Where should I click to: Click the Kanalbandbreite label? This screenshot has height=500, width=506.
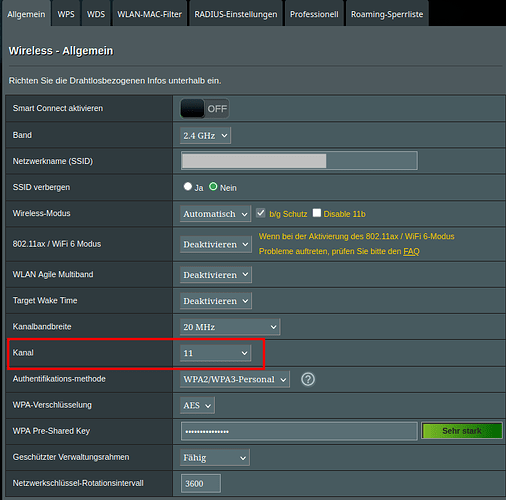pyautogui.click(x=42, y=327)
